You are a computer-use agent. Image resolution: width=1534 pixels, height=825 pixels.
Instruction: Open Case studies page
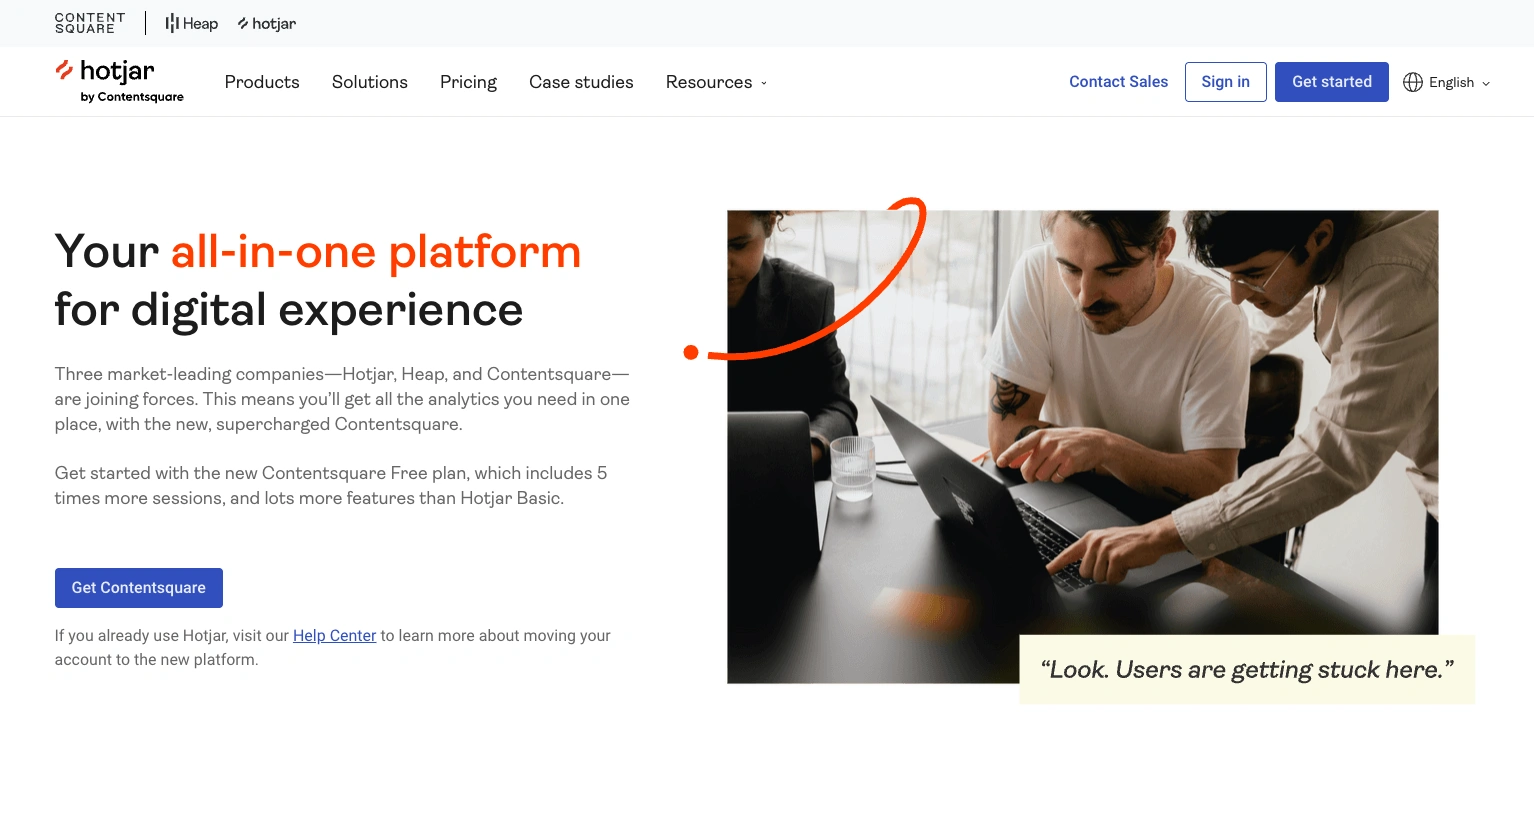(581, 82)
